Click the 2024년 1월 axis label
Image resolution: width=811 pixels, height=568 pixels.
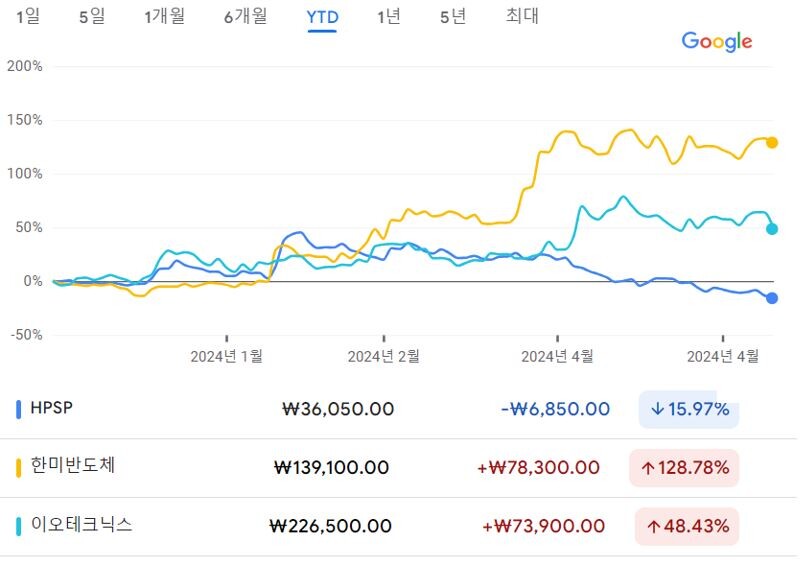(x=227, y=356)
